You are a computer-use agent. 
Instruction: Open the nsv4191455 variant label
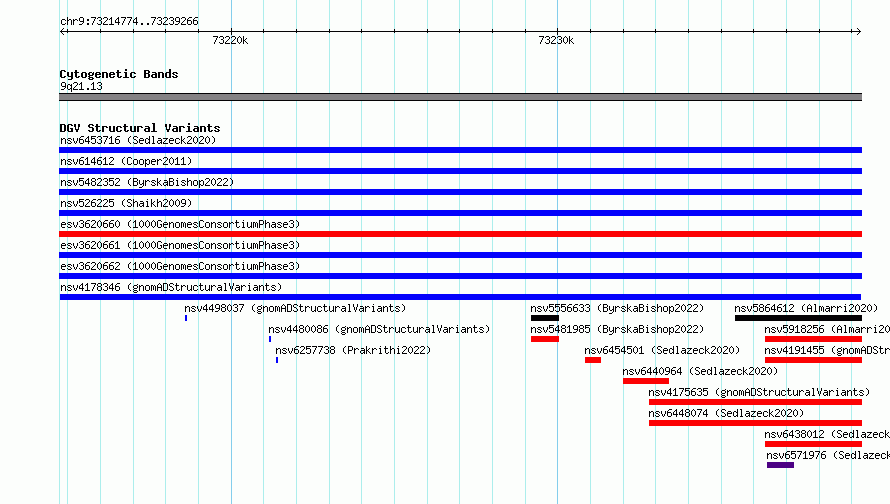point(827,350)
